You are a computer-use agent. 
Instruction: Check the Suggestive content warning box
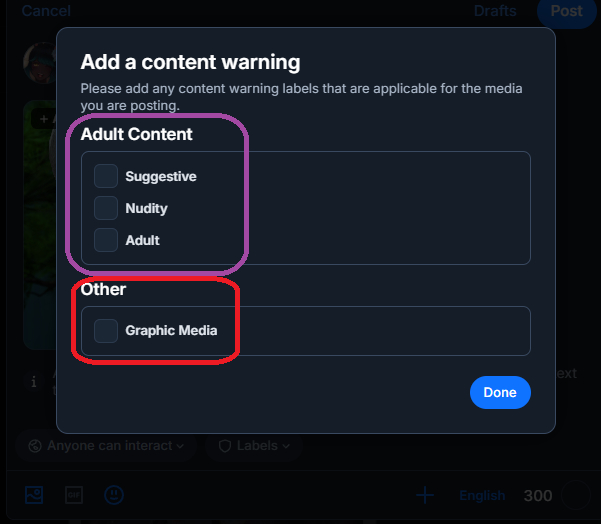point(106,176)
